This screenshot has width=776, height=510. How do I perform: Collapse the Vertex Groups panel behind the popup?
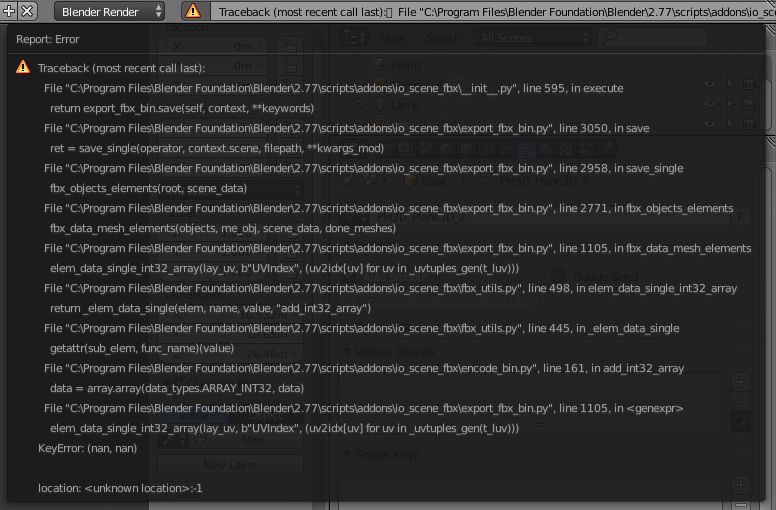(347, 352)
